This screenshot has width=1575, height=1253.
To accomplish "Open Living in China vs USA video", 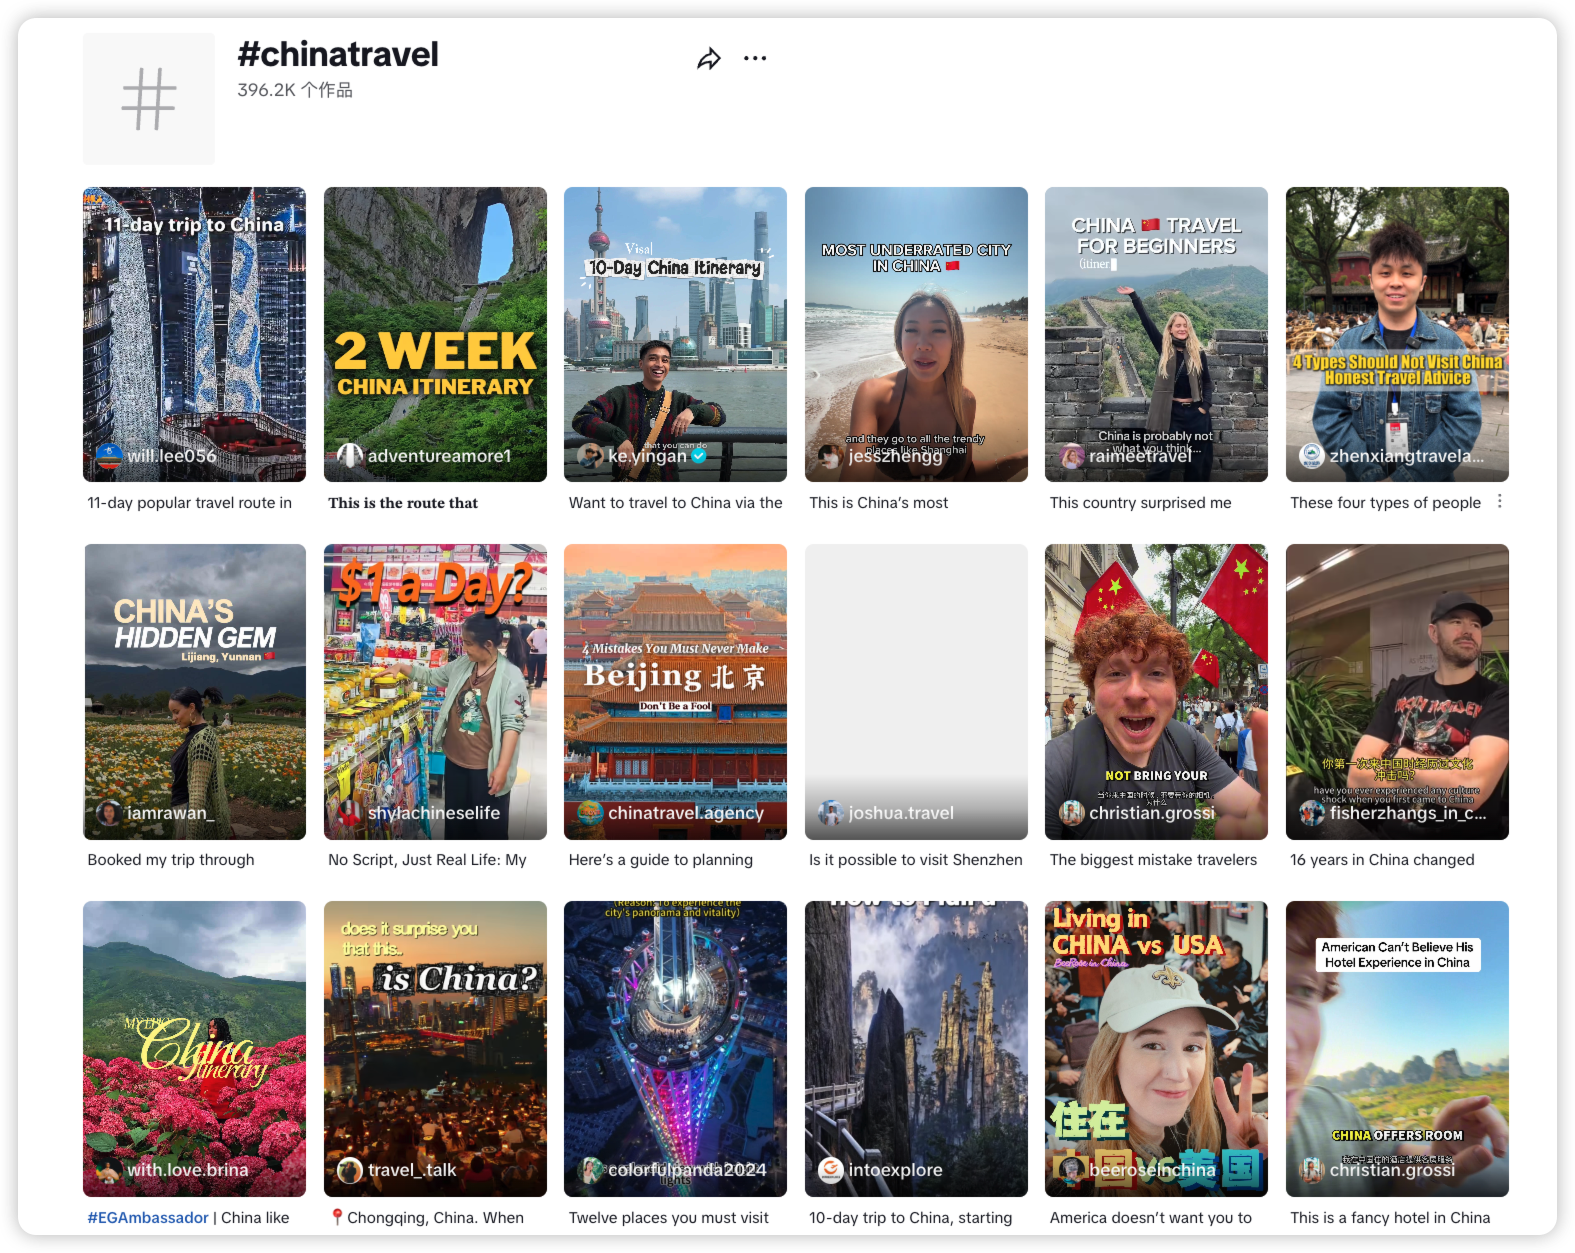I will [x=1156, y=1048].
